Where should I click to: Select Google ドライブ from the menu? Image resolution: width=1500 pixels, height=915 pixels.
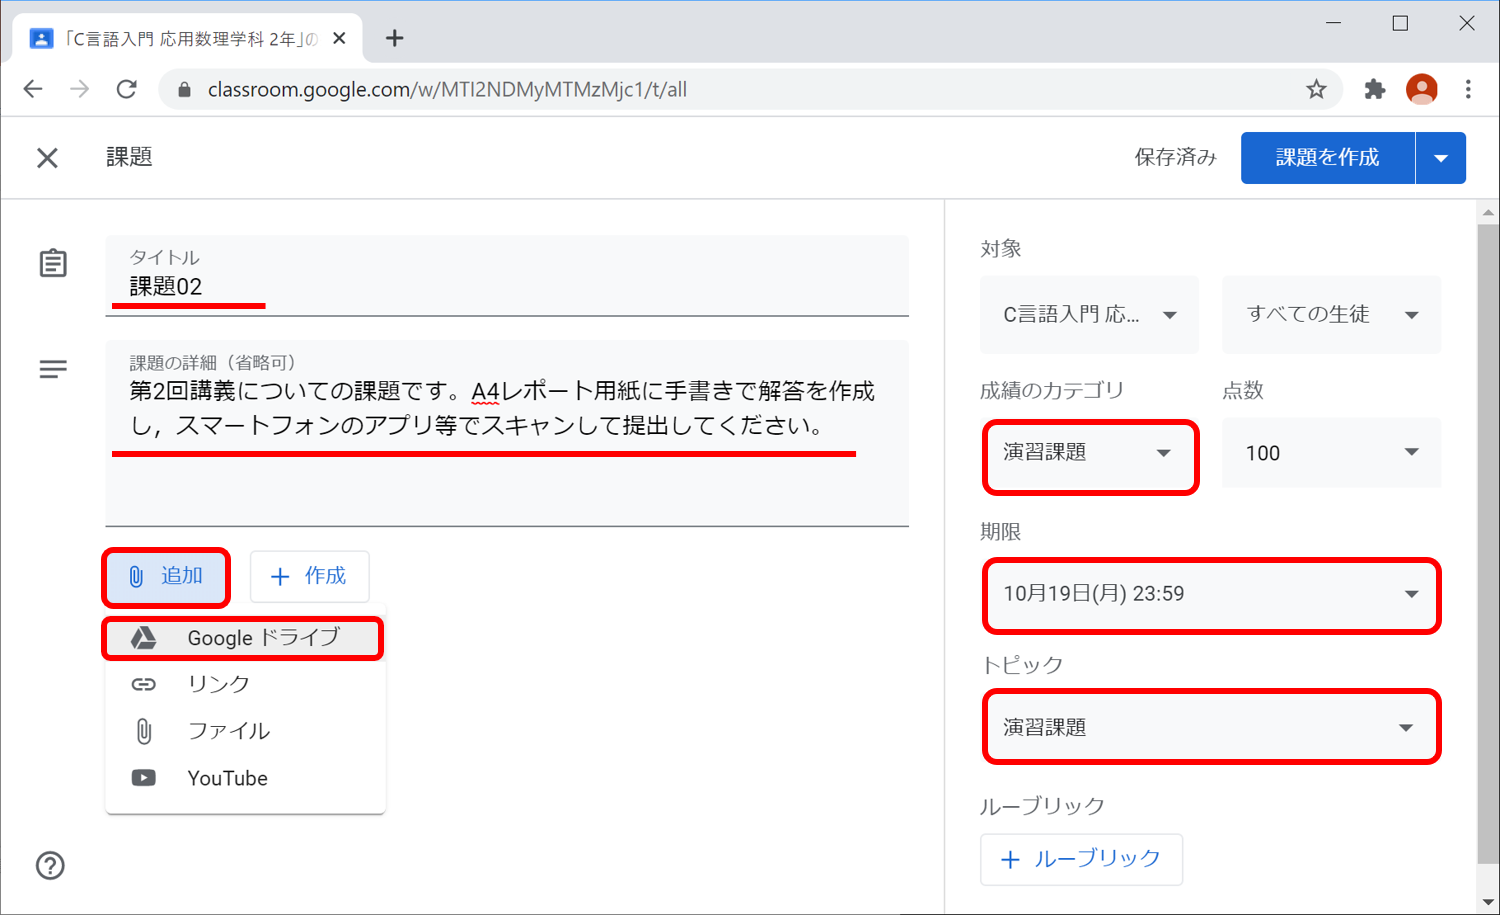[x=244, y=638]
